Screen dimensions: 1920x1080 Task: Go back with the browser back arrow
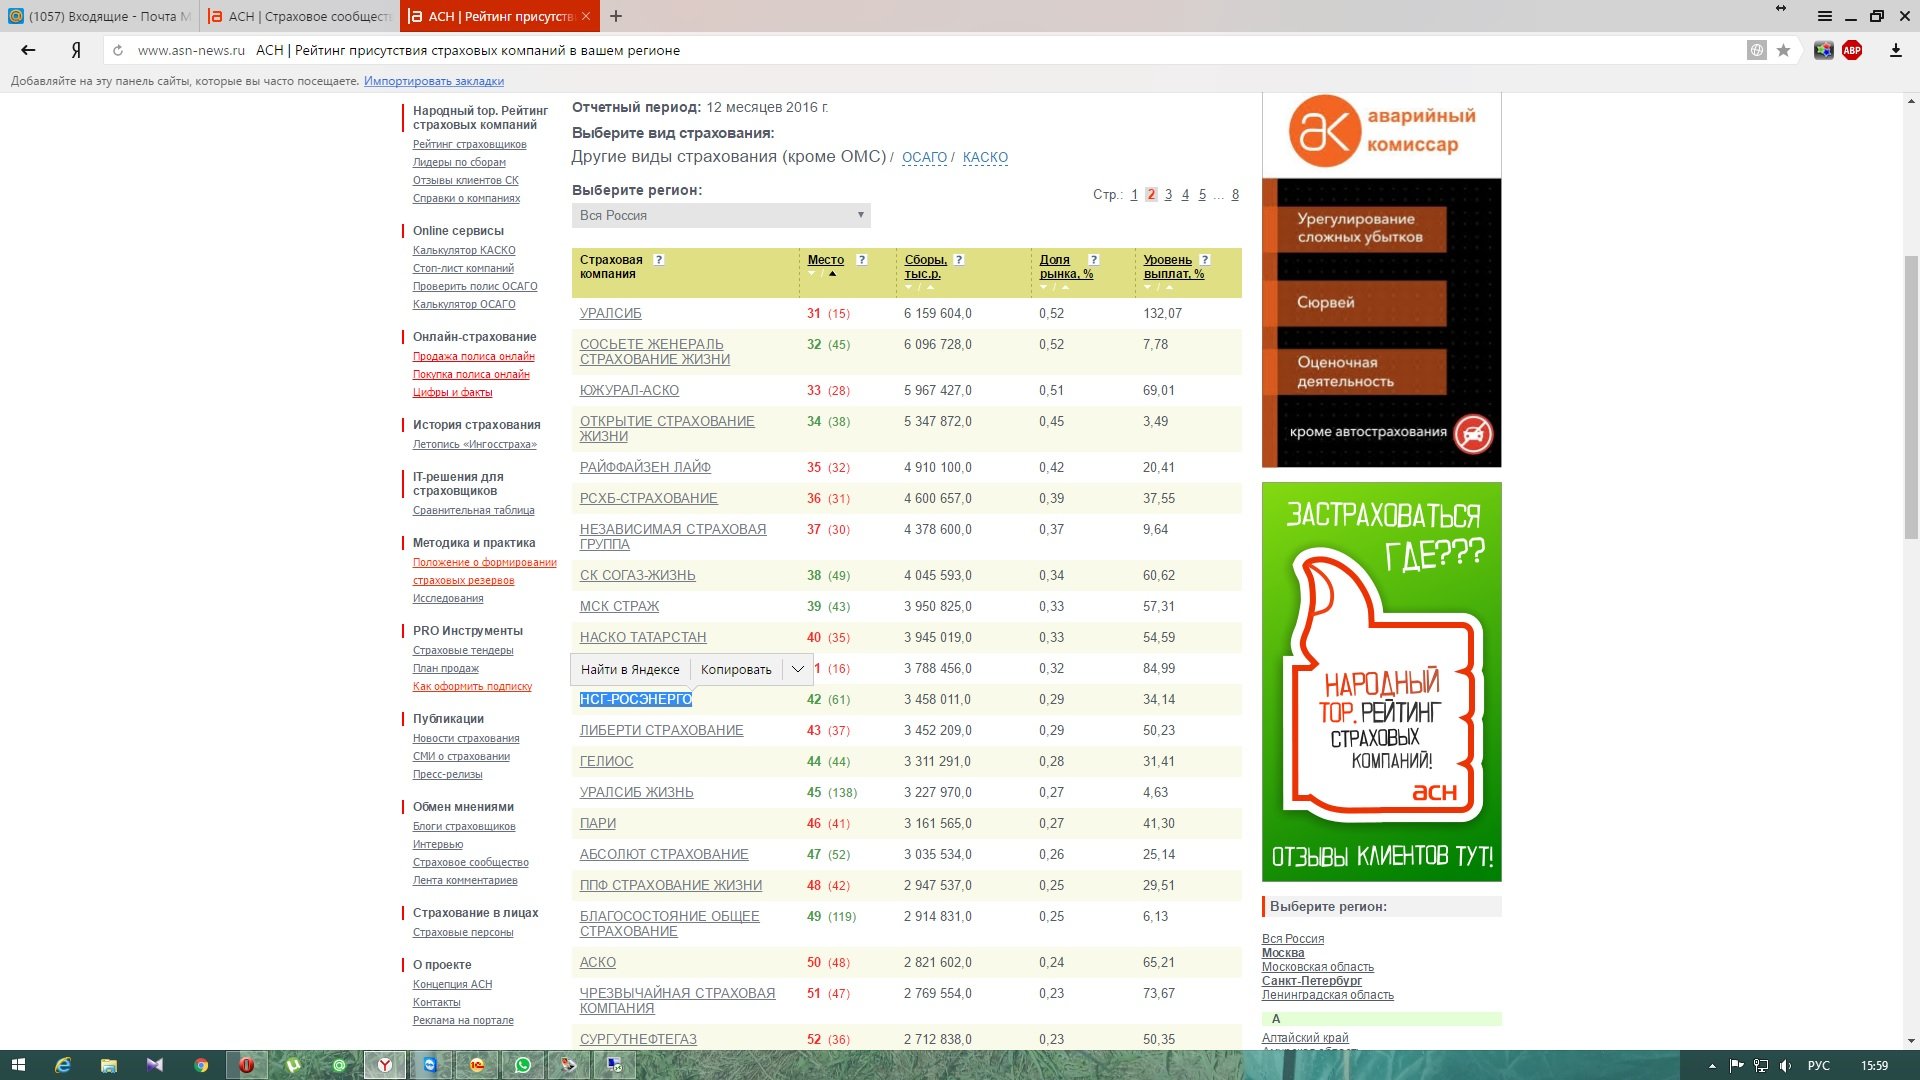(x=28, y=50)
